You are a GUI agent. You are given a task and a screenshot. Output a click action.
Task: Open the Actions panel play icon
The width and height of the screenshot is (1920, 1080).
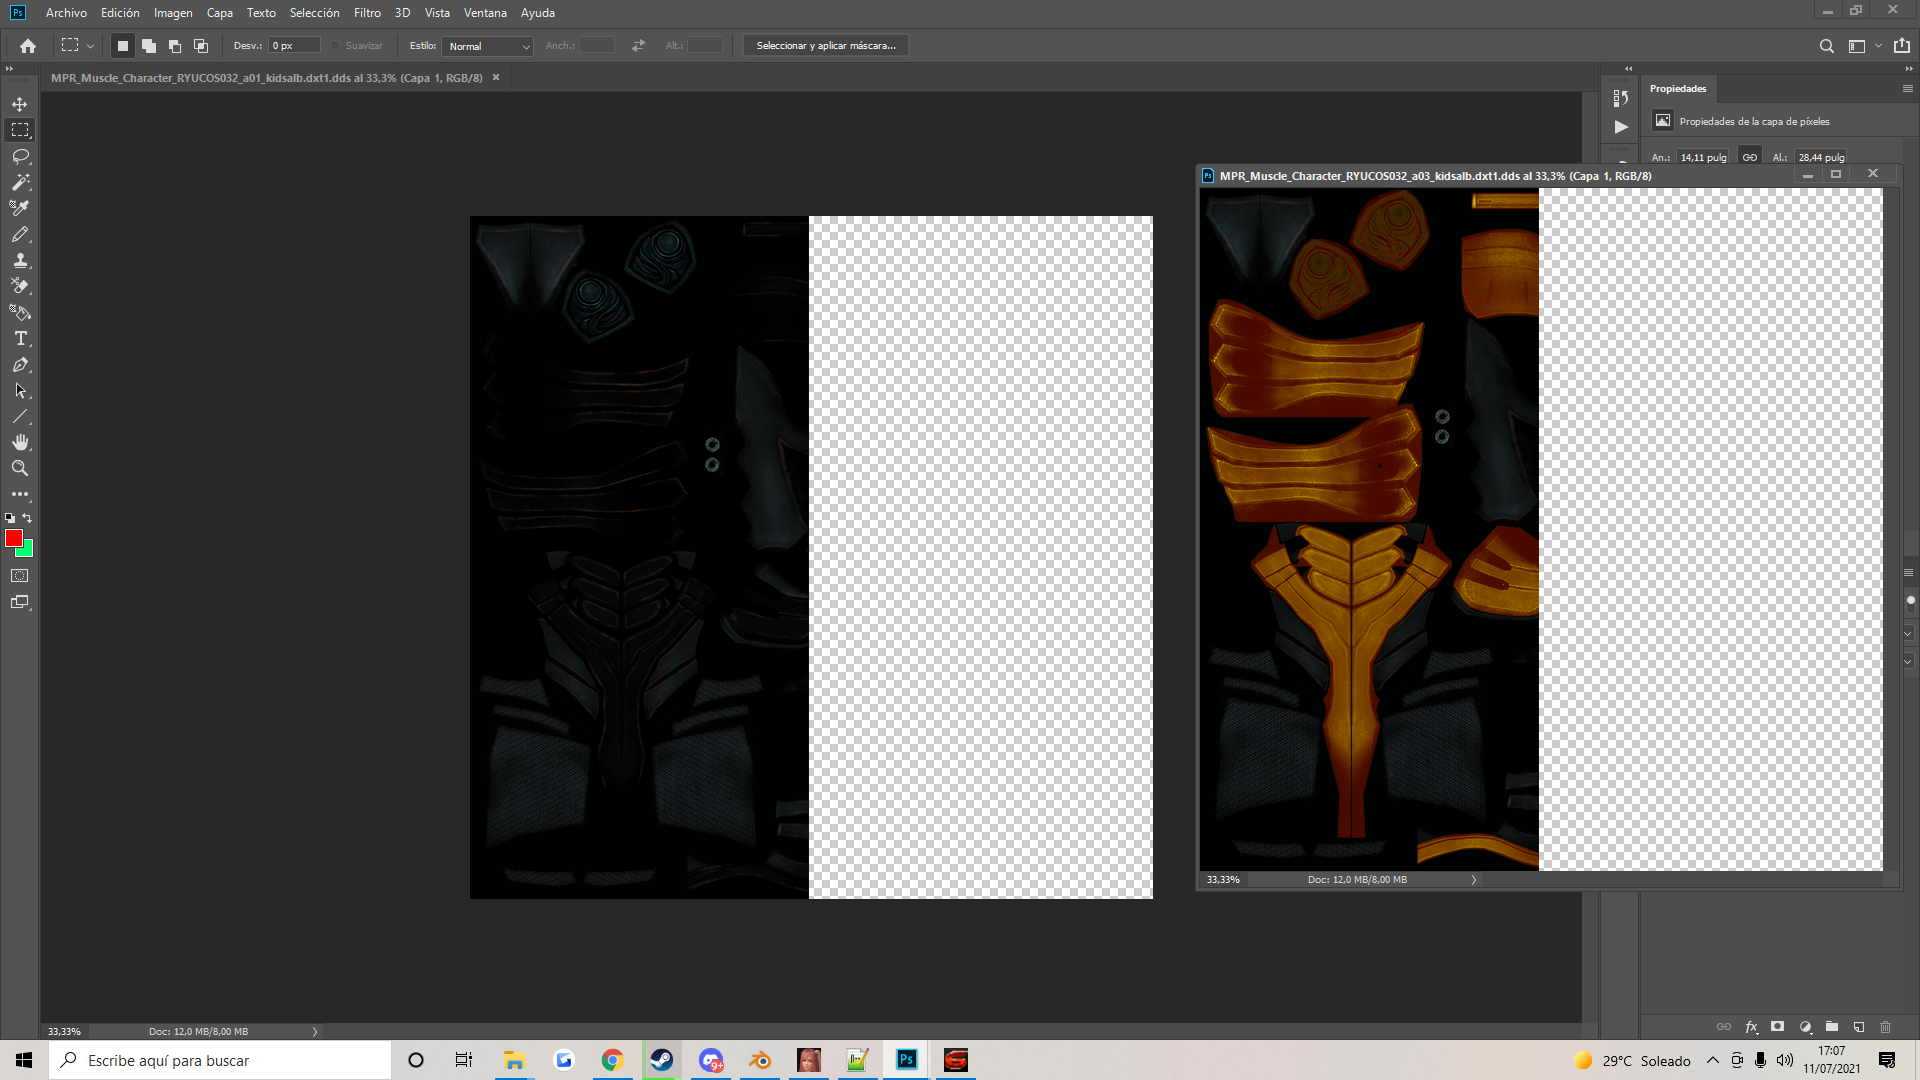(1621, 127)
